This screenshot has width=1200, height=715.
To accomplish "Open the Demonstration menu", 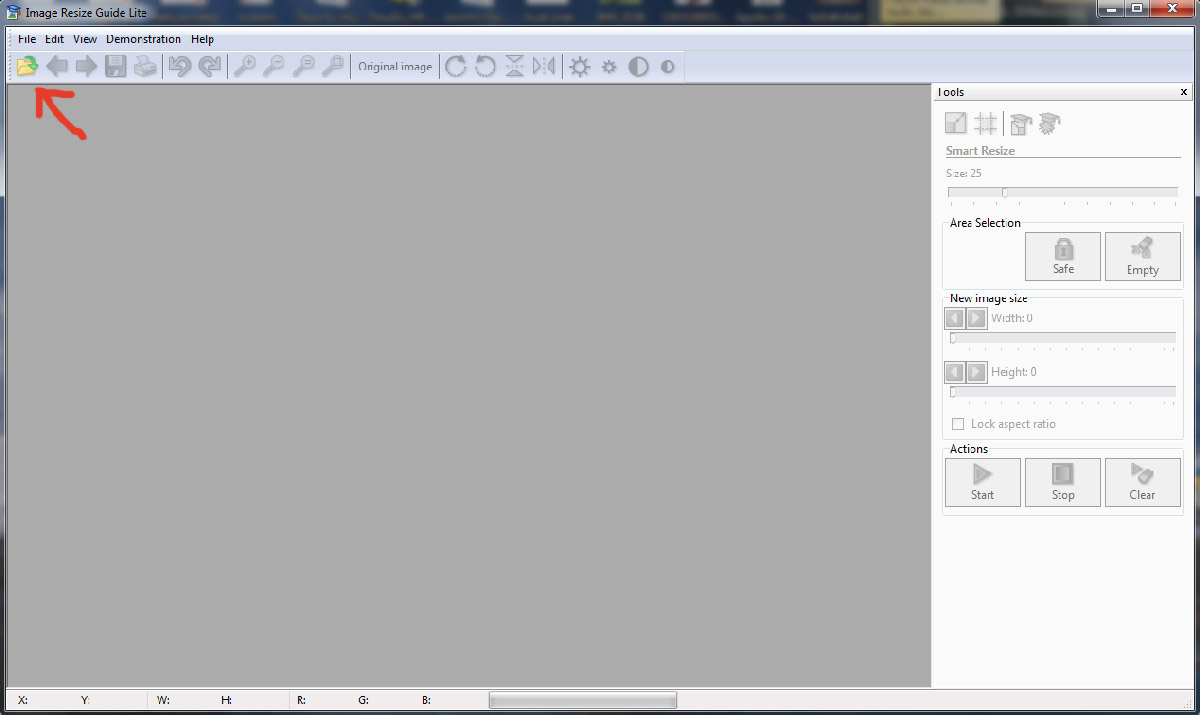I will [x=143, y=39].
